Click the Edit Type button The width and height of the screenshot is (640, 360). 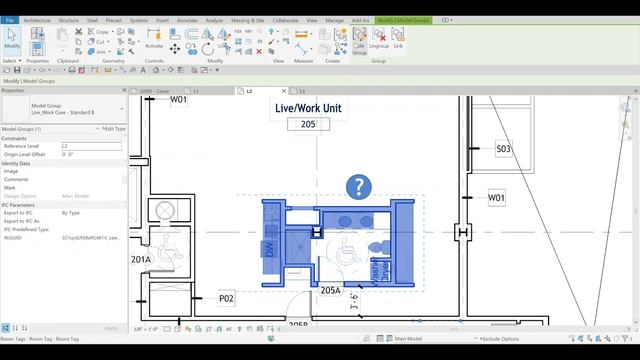[x=114, y=129]
